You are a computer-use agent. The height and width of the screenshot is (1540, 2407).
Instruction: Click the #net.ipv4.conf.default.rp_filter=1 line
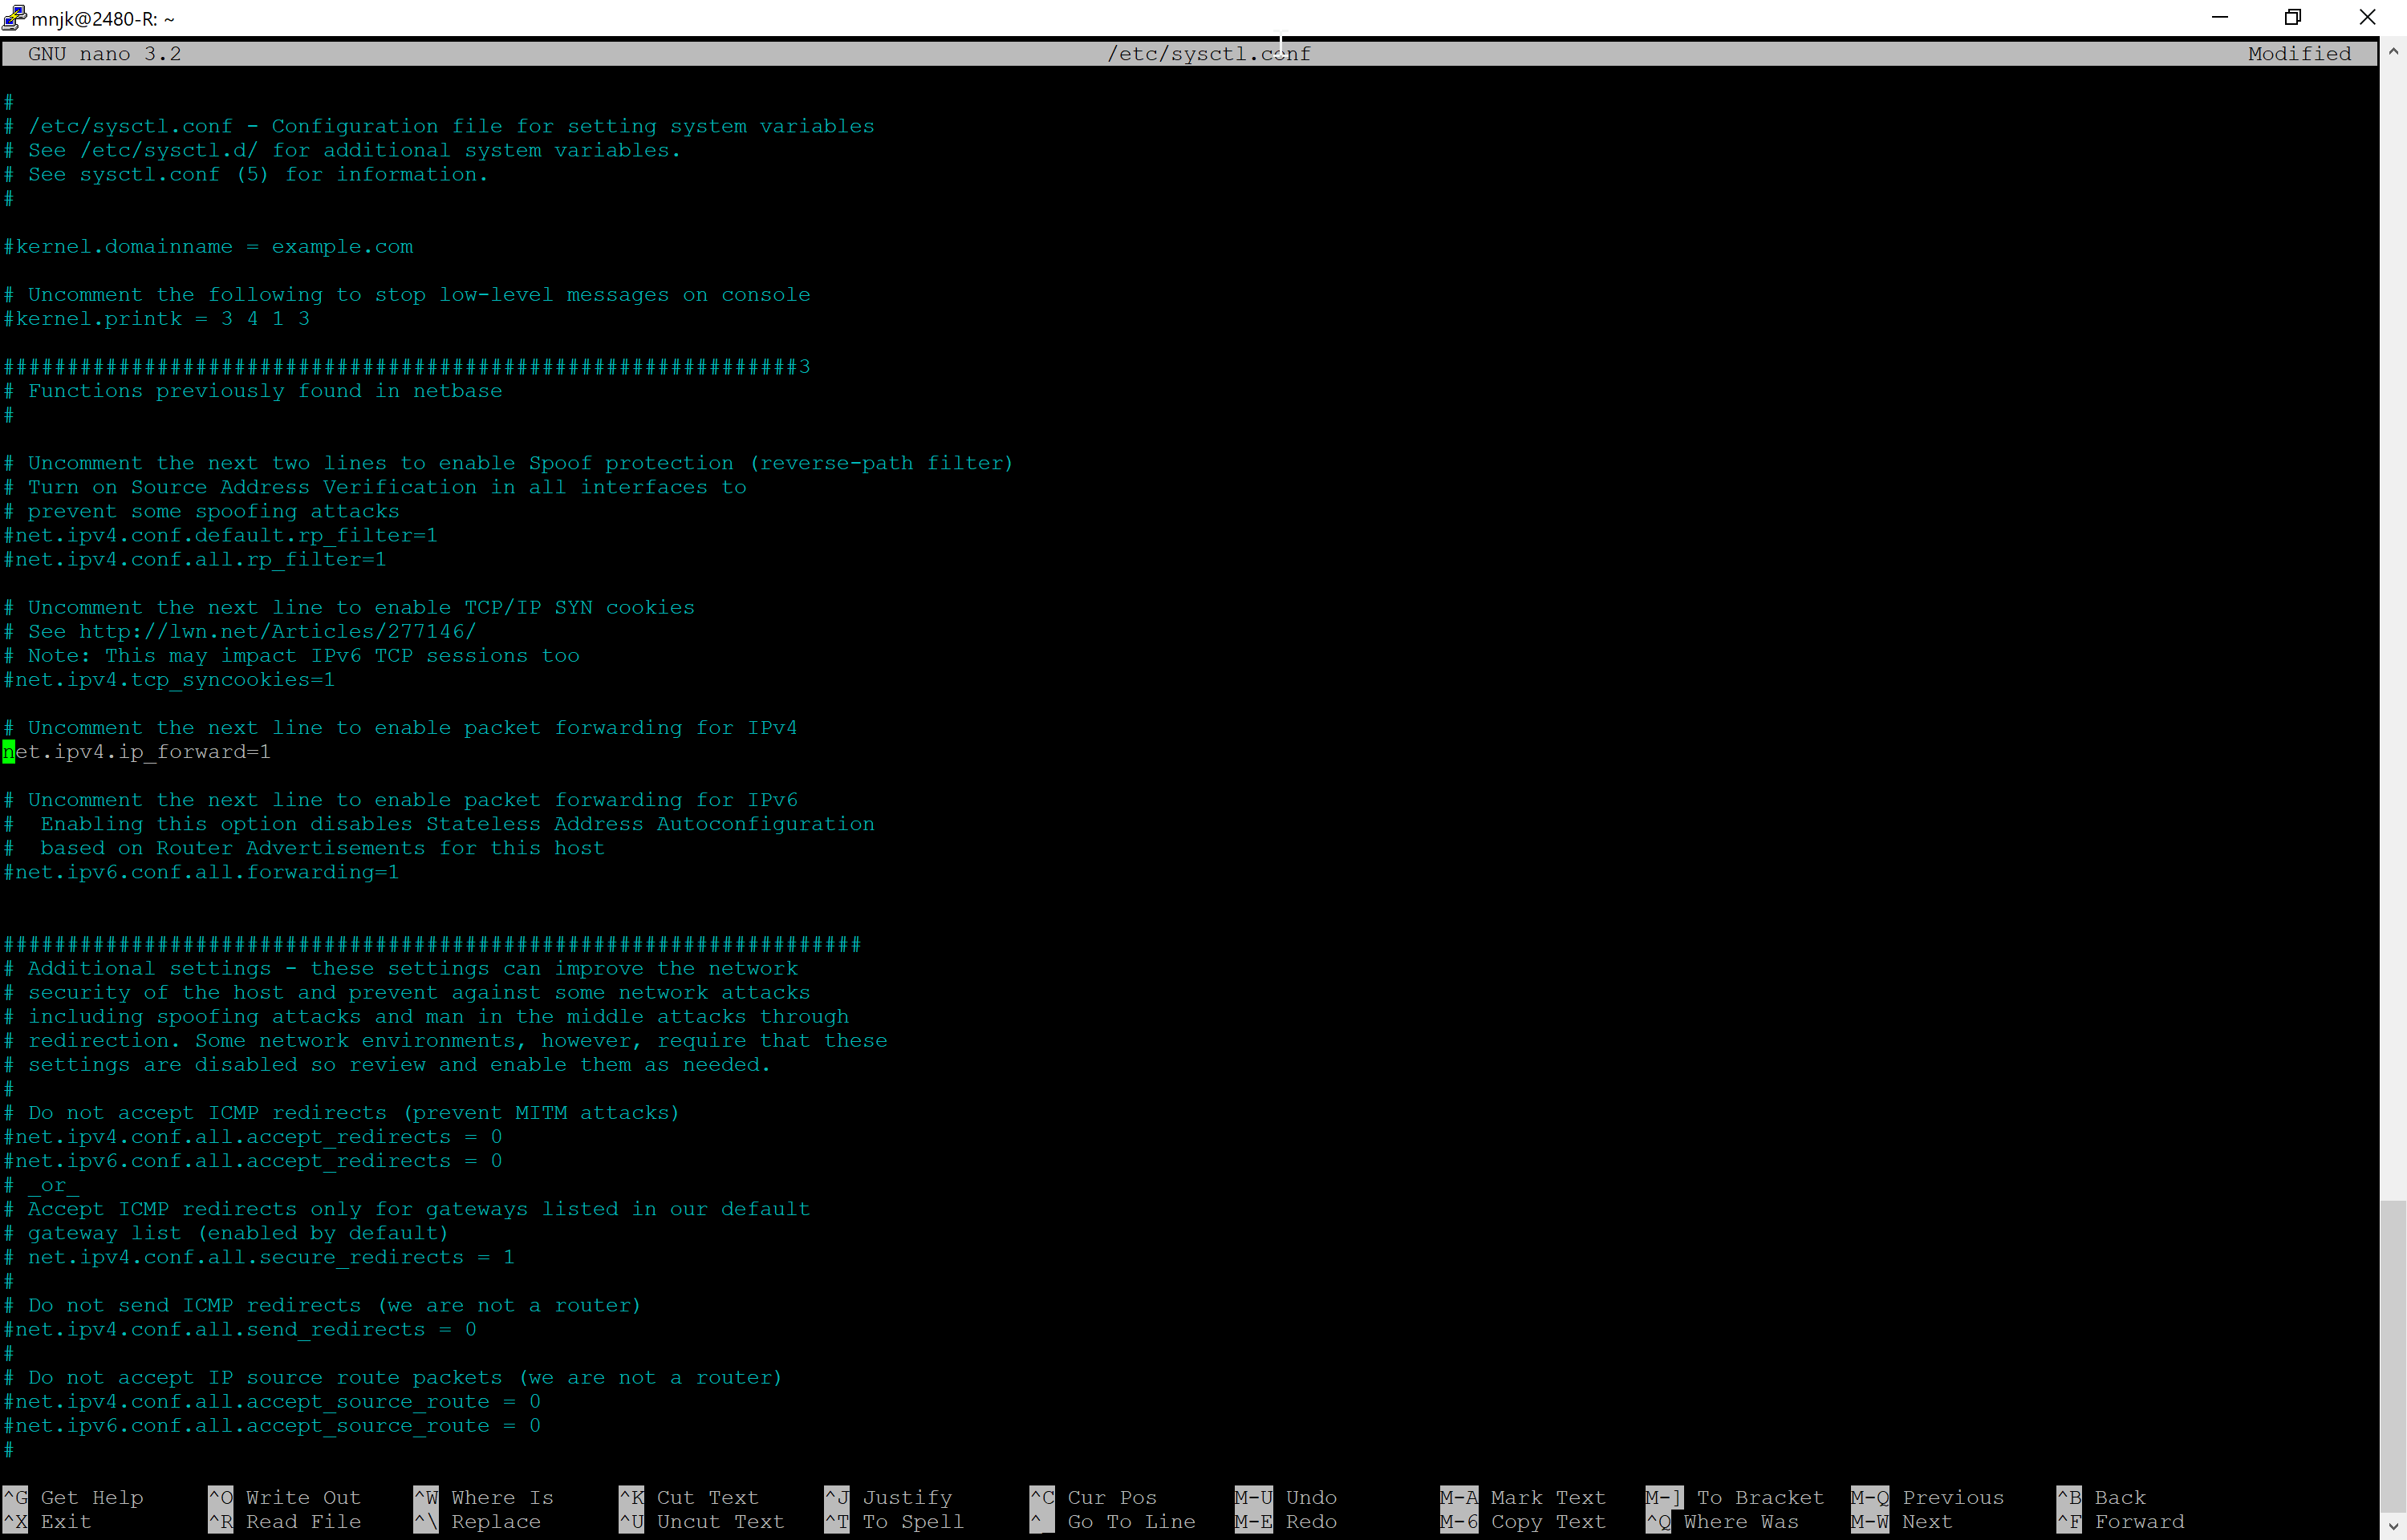pos(220,535)
